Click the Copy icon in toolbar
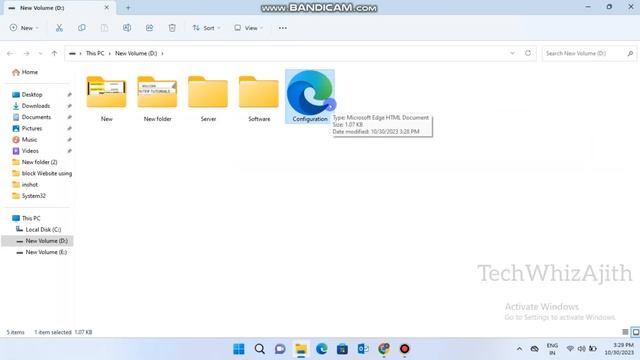This screenshot has width=640, height=360. click(82, 28)
